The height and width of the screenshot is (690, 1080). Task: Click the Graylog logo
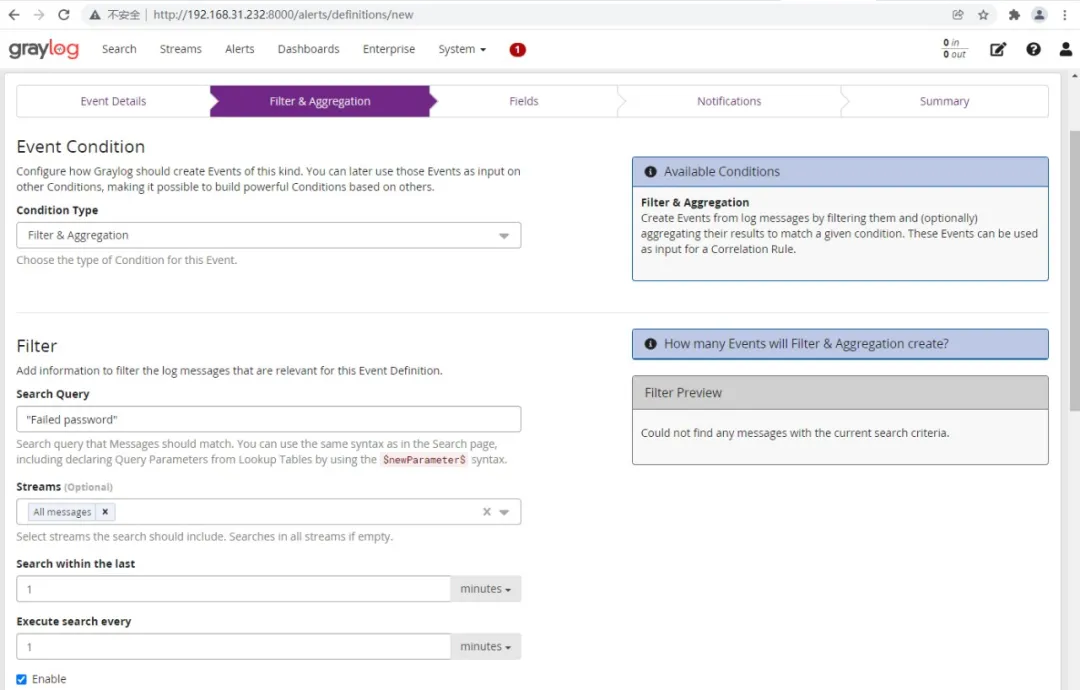[44, 49]
